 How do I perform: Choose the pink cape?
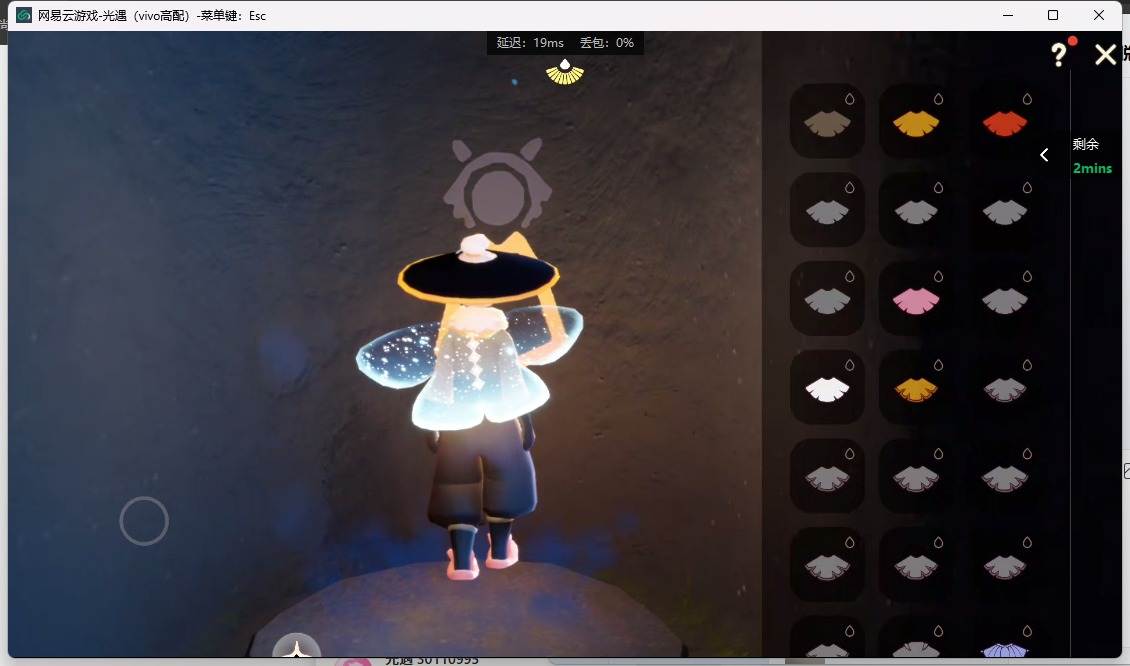point(916,298)
